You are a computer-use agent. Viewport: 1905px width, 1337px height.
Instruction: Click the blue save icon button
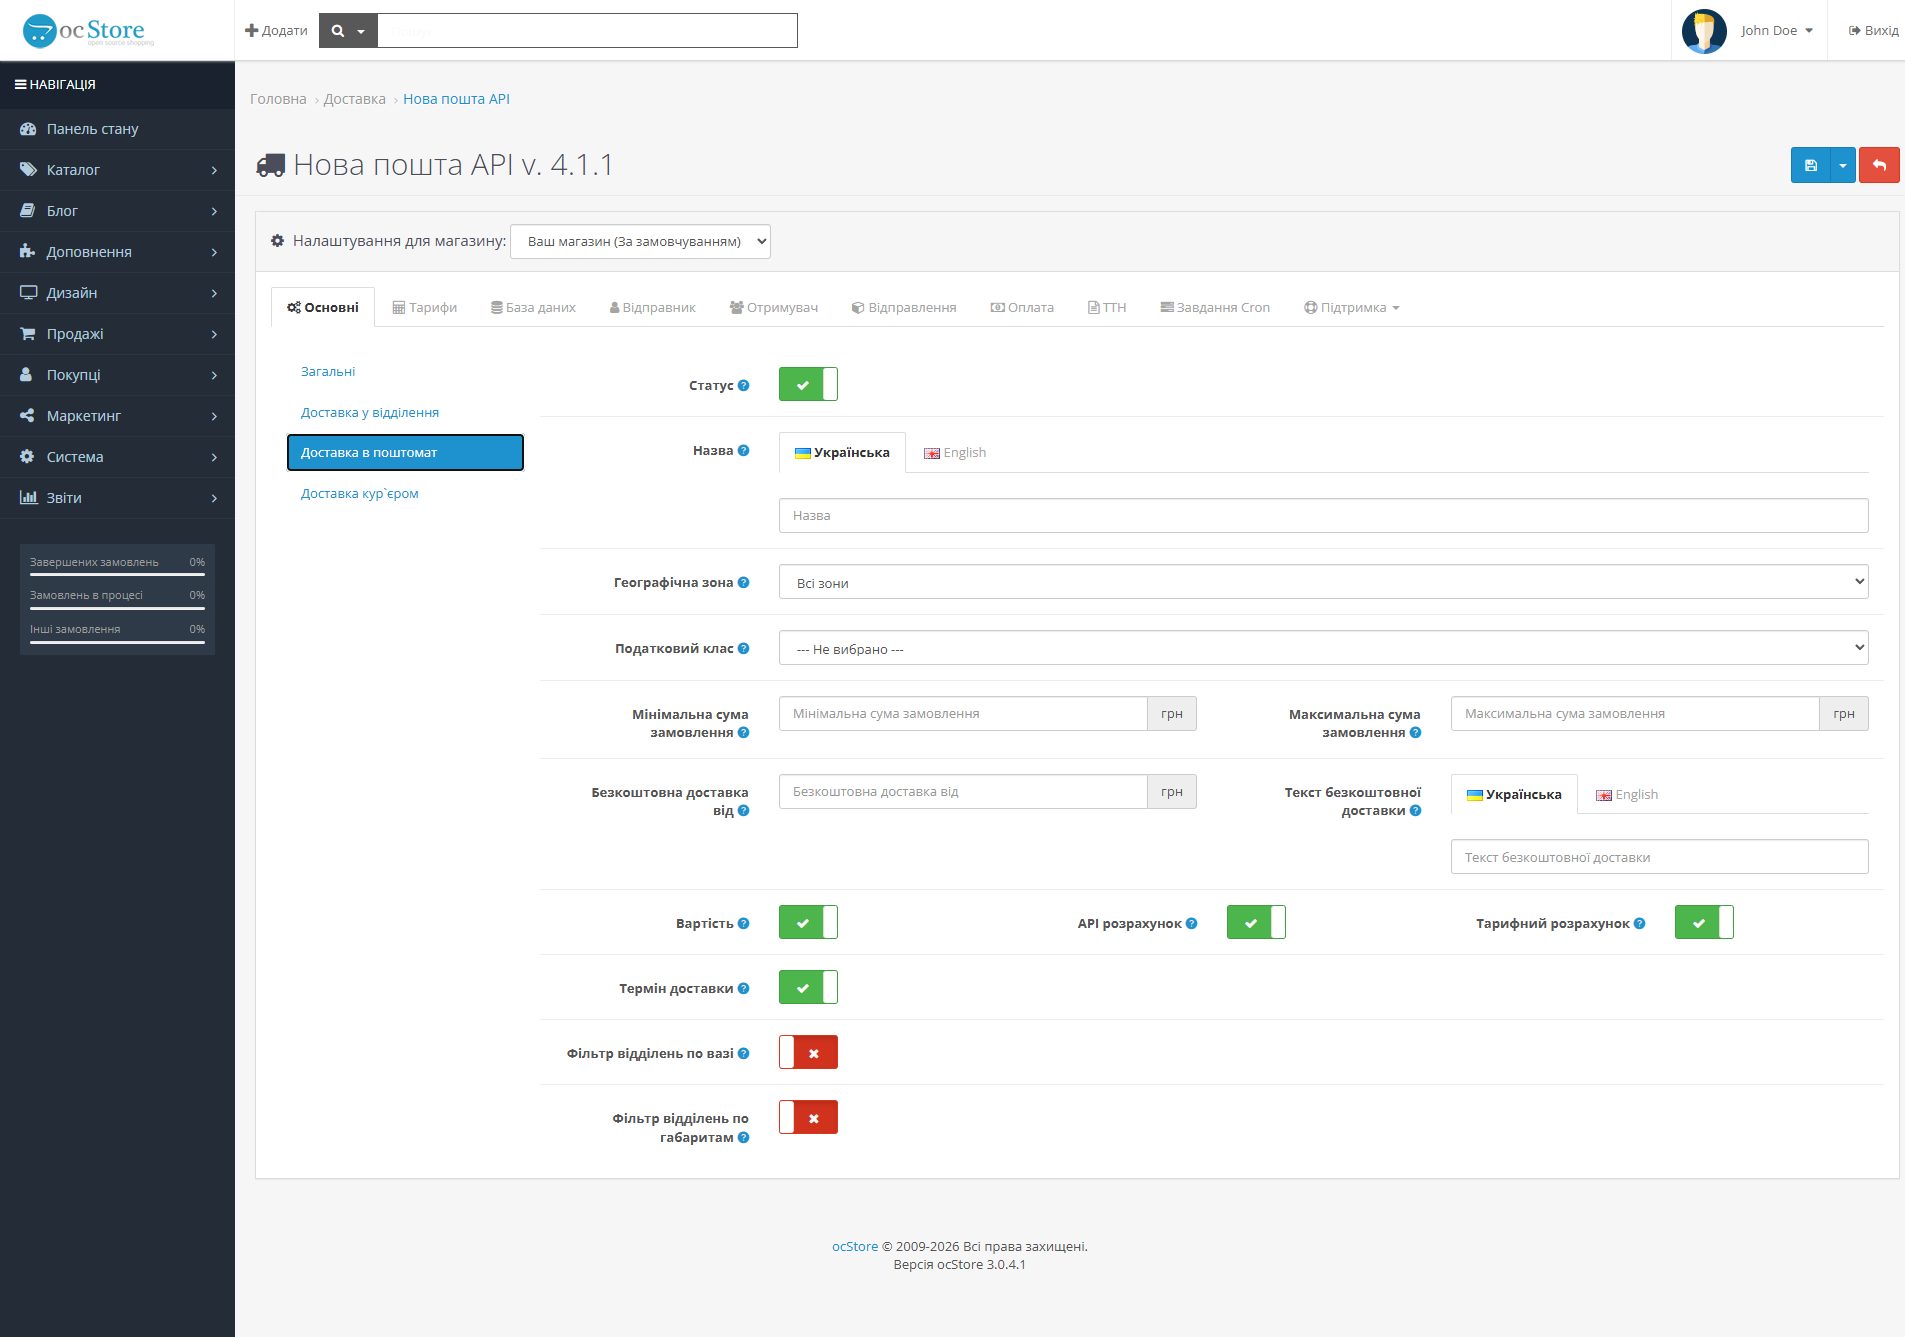(1810, 165)
